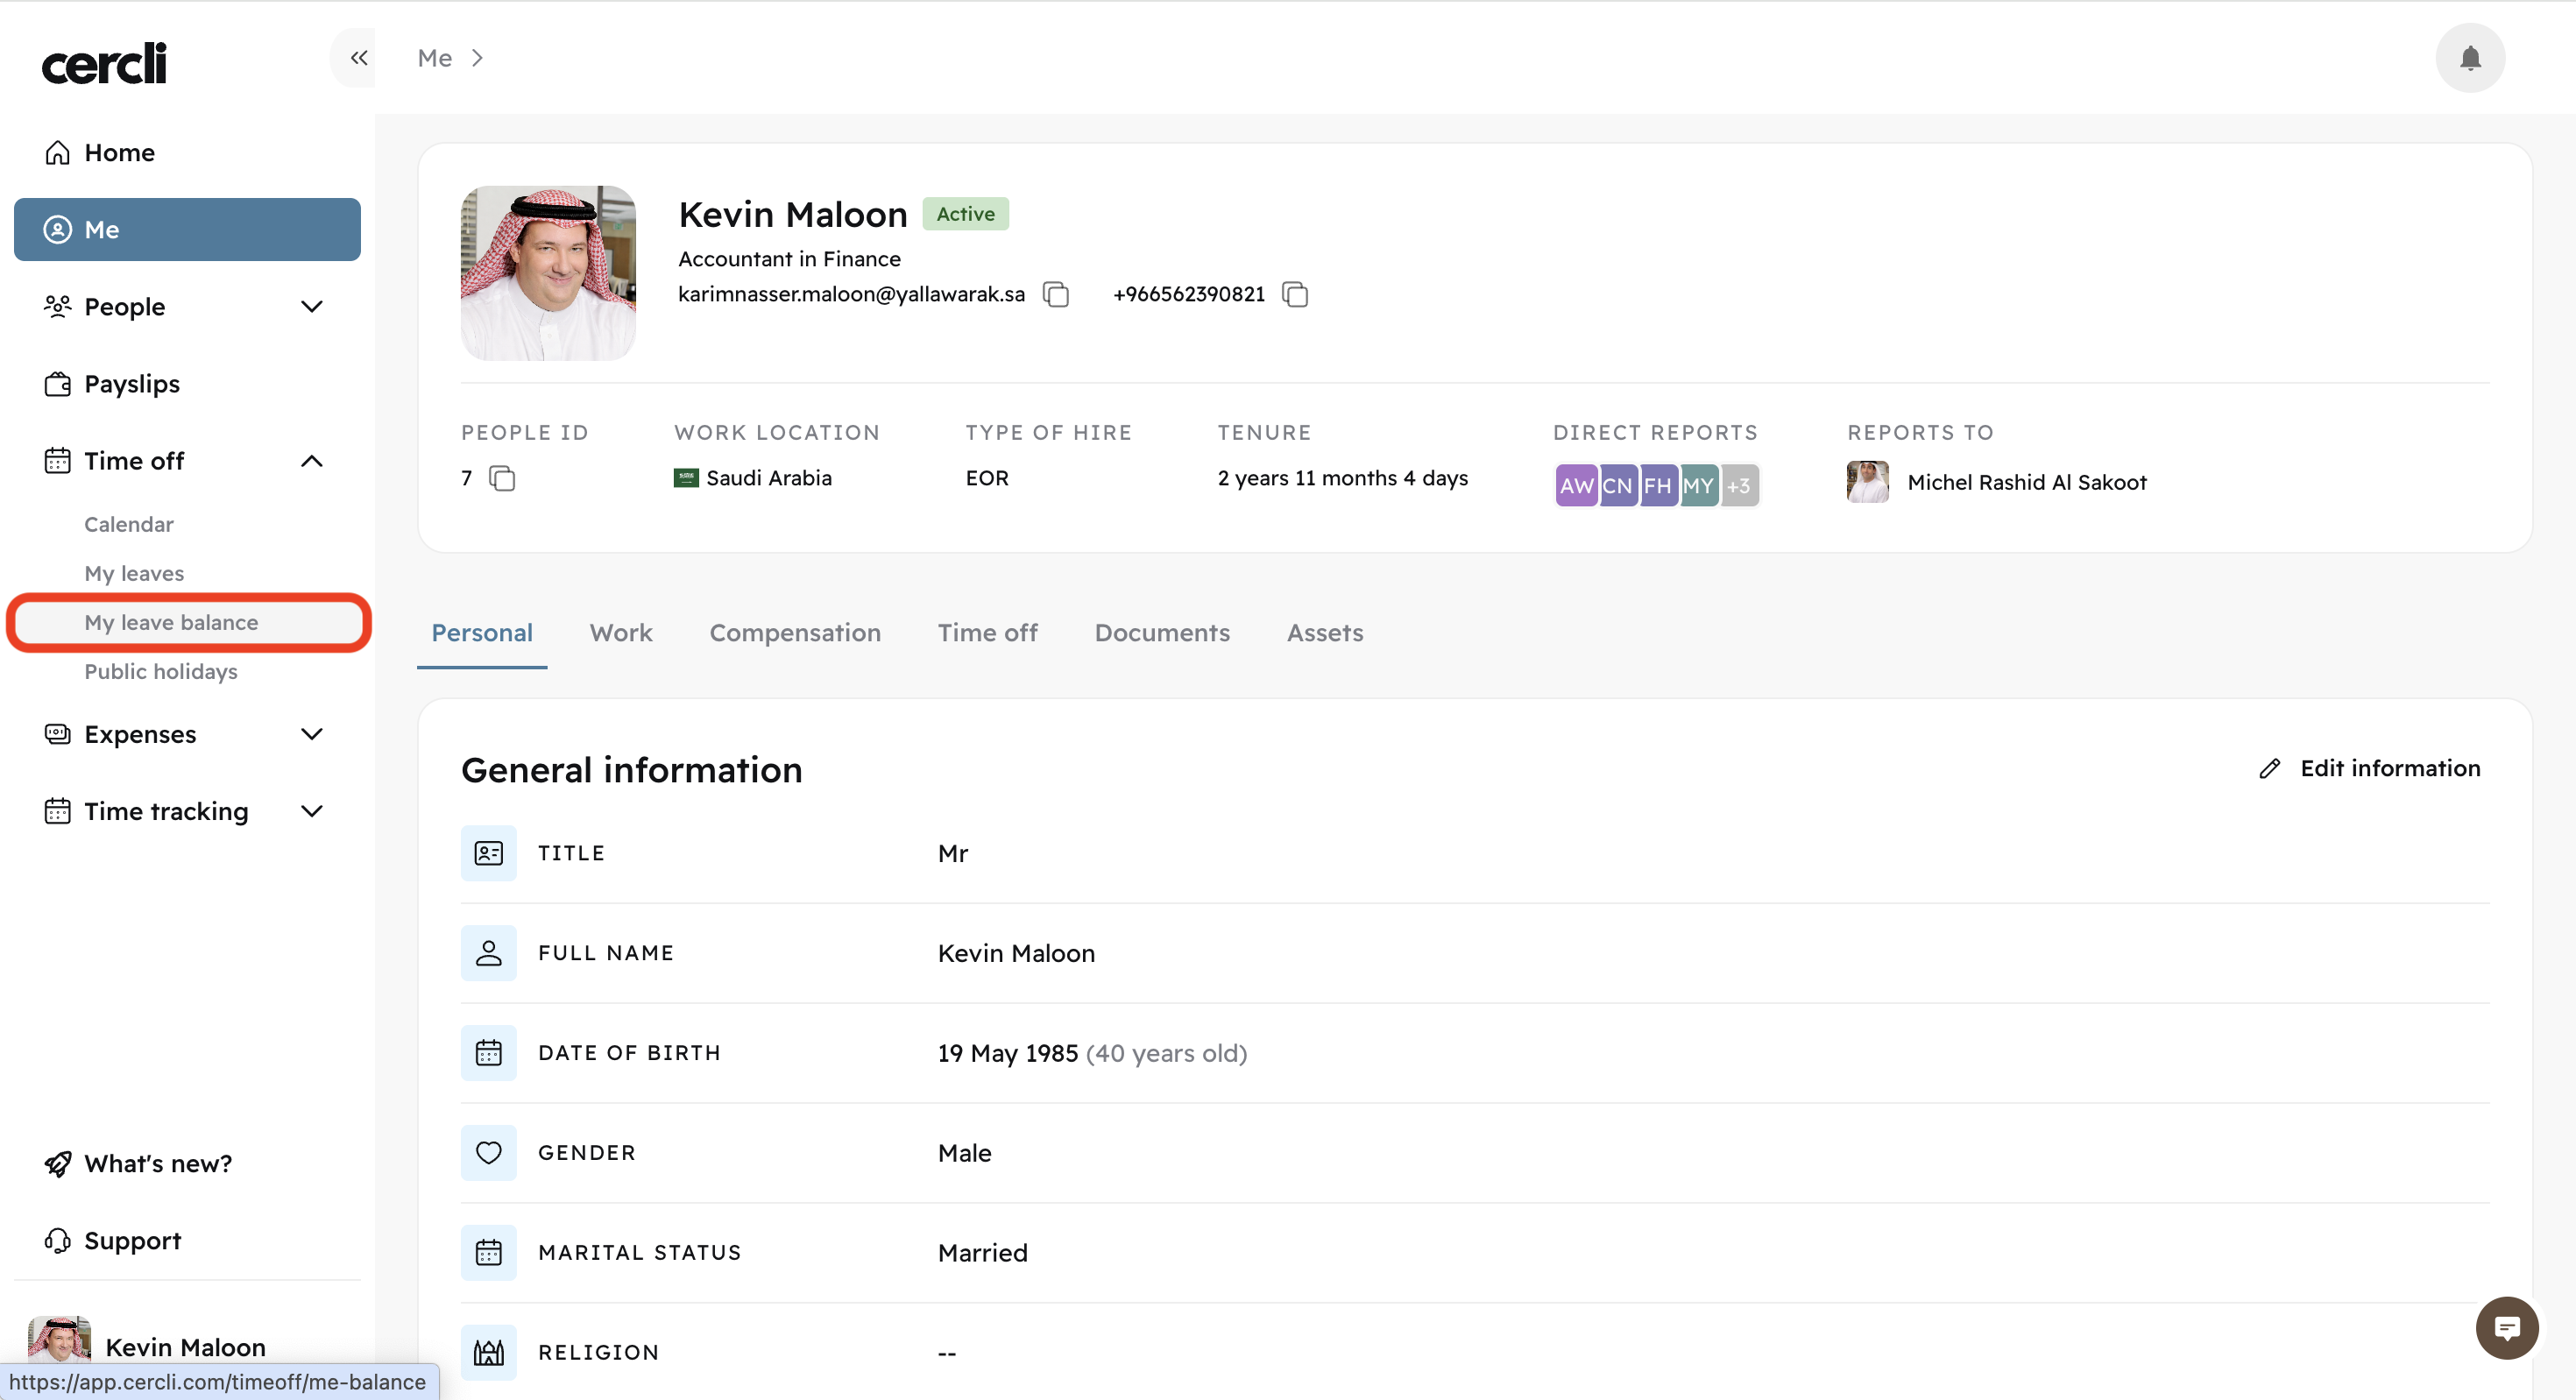Collapse the Time off section

312,461
